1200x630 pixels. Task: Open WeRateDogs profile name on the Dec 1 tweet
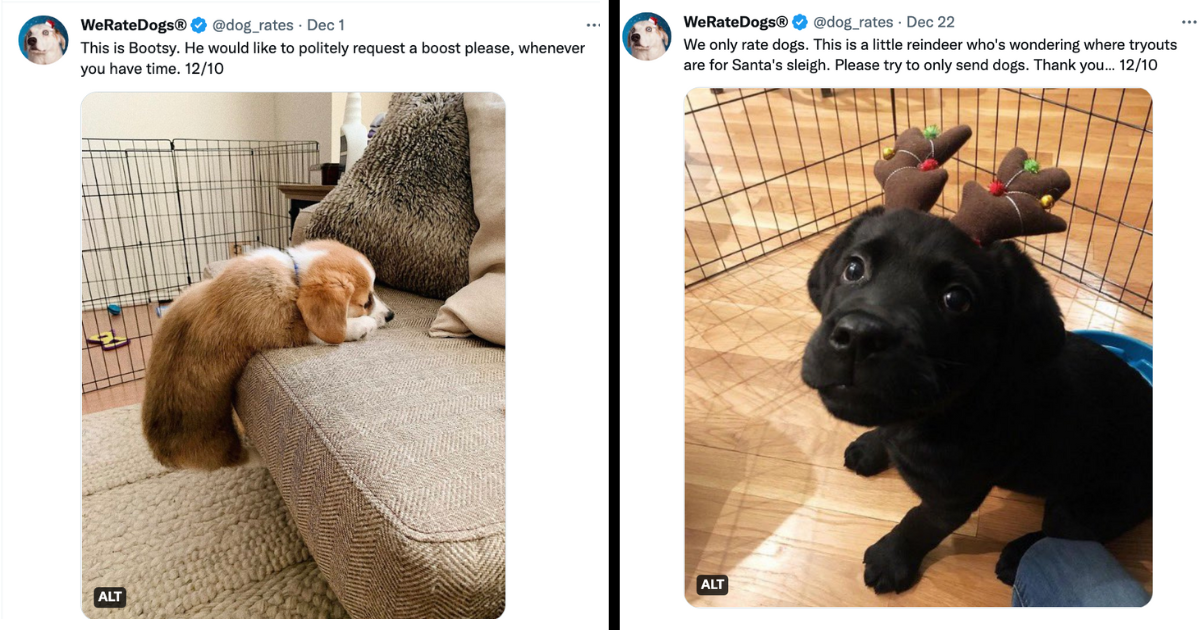pyautogui.click(x=134, y=25)
